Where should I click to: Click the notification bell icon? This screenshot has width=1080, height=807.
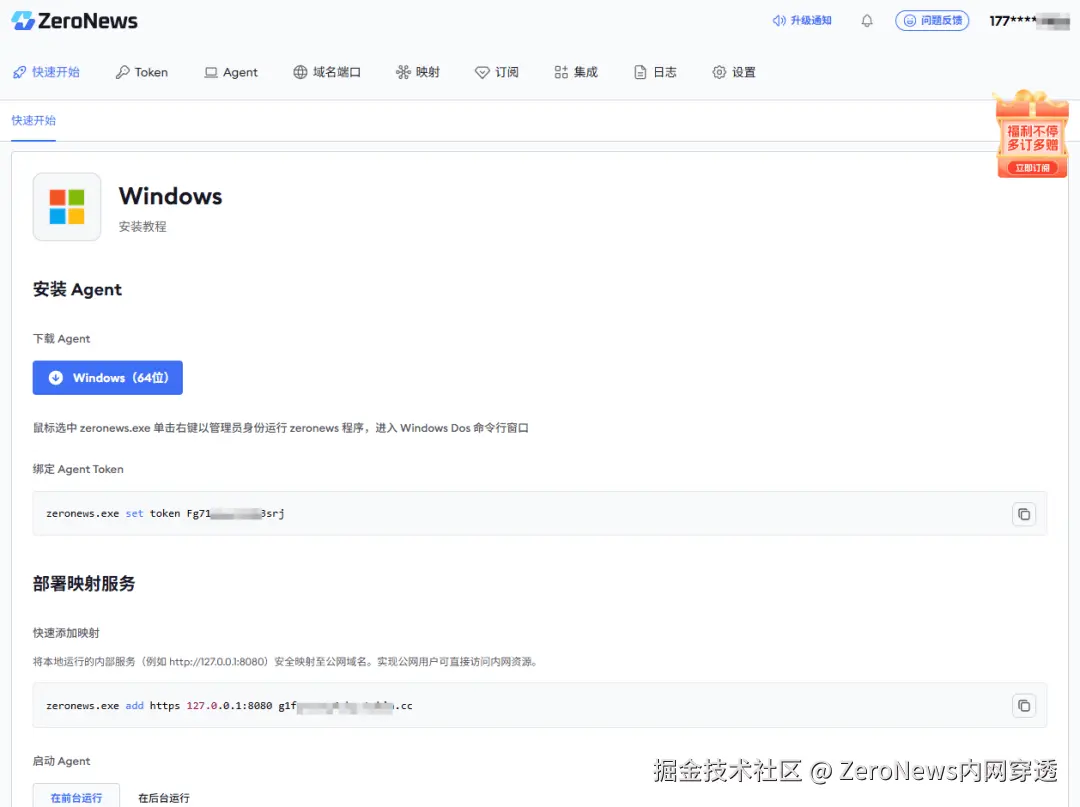click(x=866, y=21)
